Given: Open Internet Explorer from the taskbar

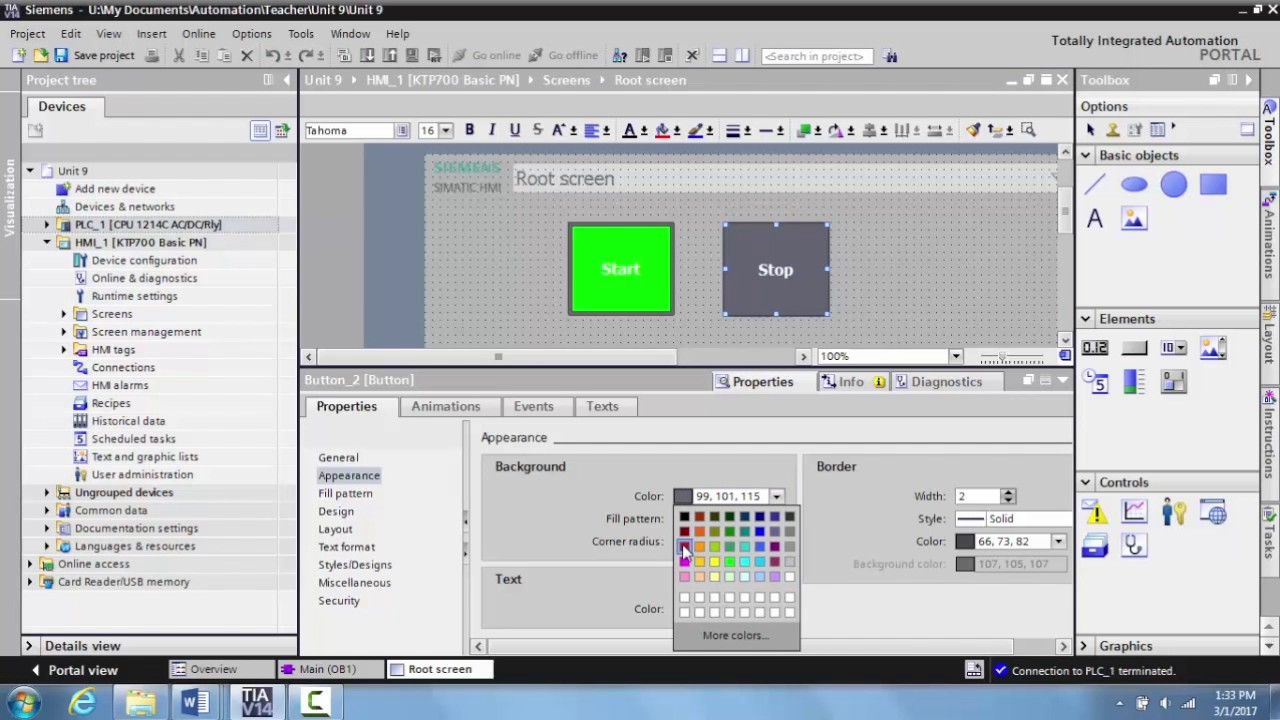Looking at the screenshot, I should (82, 702).
